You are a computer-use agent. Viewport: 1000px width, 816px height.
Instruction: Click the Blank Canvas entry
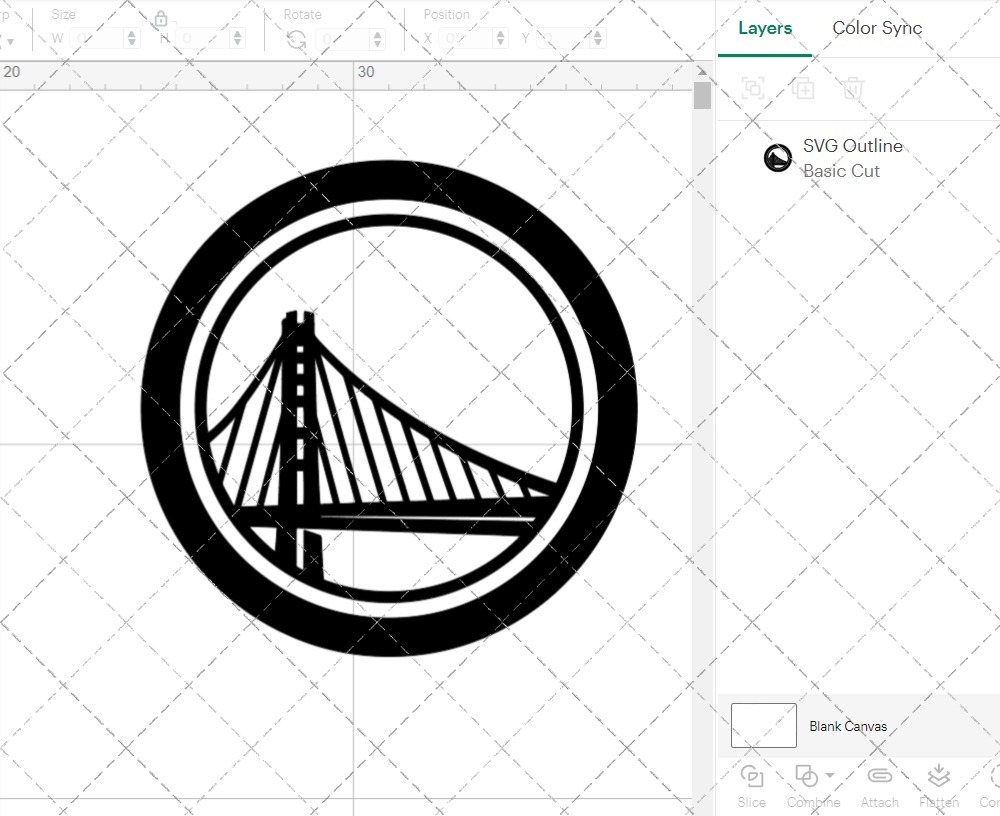[x=849, y=726]
